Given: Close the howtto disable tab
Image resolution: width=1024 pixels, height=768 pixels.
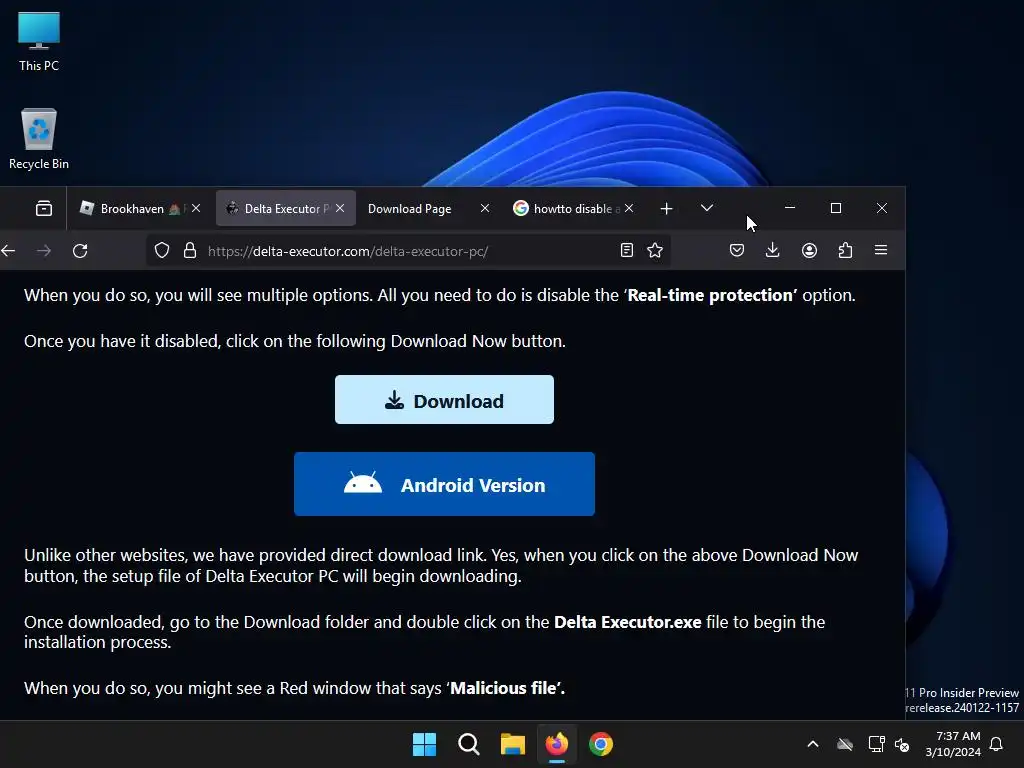Looking at the screenshot, I should coord(628,208).
